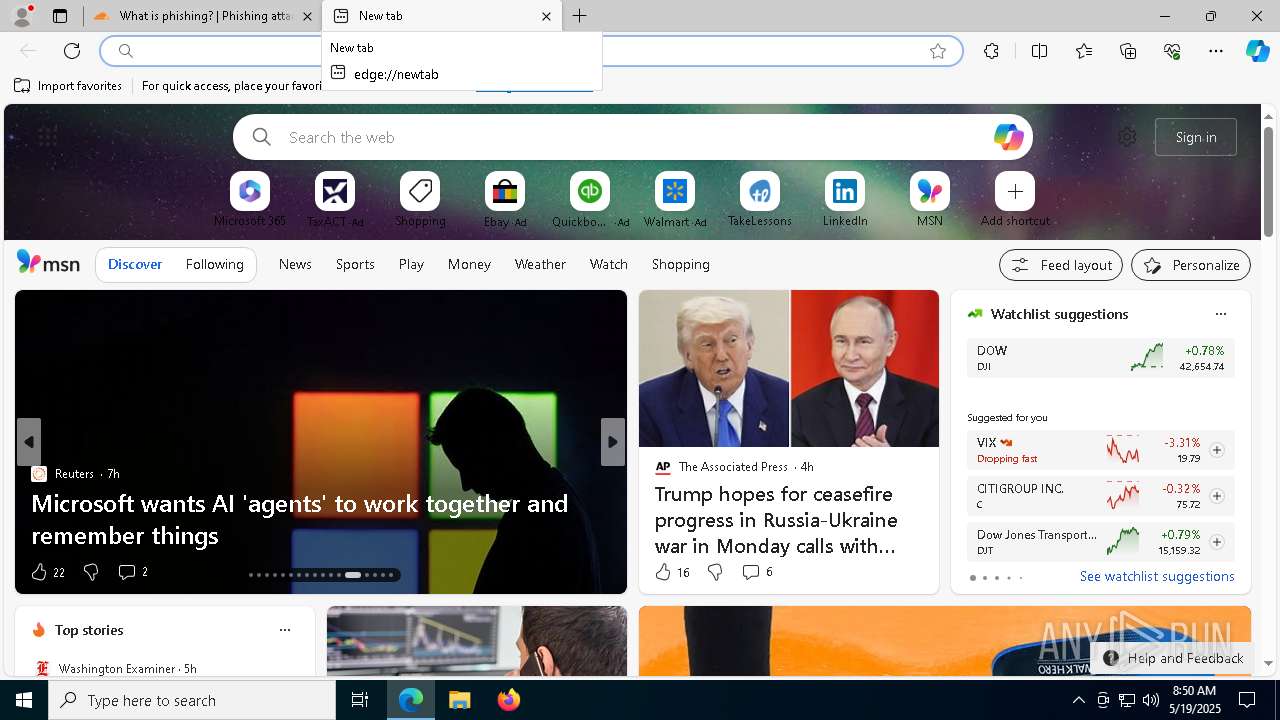Open the Shopping shortcut tile
The height and width of the screenshot is (720, 1280).
pos(420,191)
